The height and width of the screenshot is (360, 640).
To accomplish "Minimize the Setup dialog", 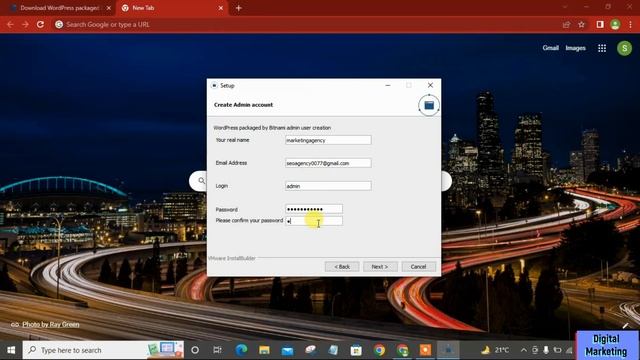I will click(388, 85).
